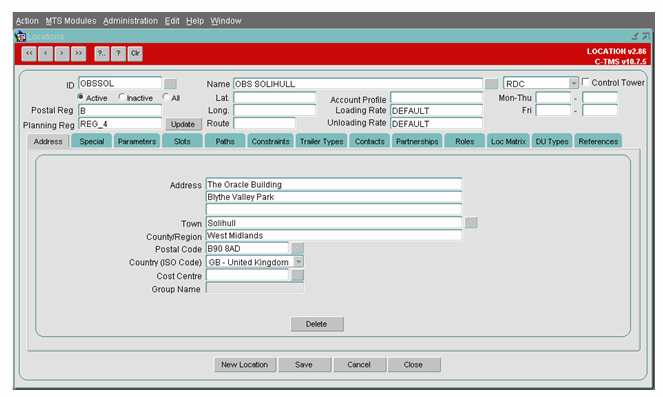The height and width of the screenshot is (397, 663).
Task: Open the lookup button beside Name field
Action: (x=491, y=84)
